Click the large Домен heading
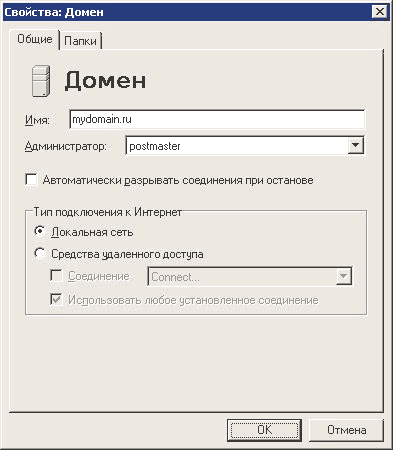The height and width of the screenshot is (450, 393). coord(105,81)
